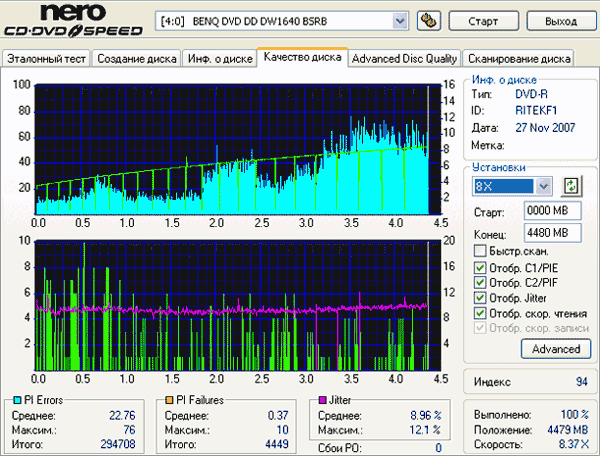Select the Качество диска tab

(x=302, y=57)
